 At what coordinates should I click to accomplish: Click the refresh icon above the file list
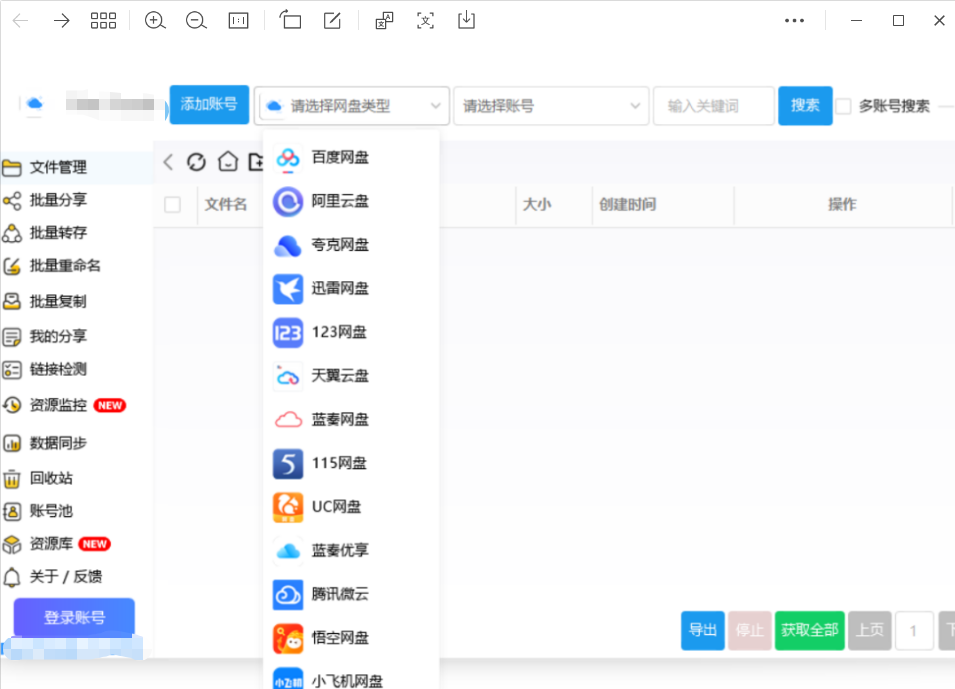[197, 161]
